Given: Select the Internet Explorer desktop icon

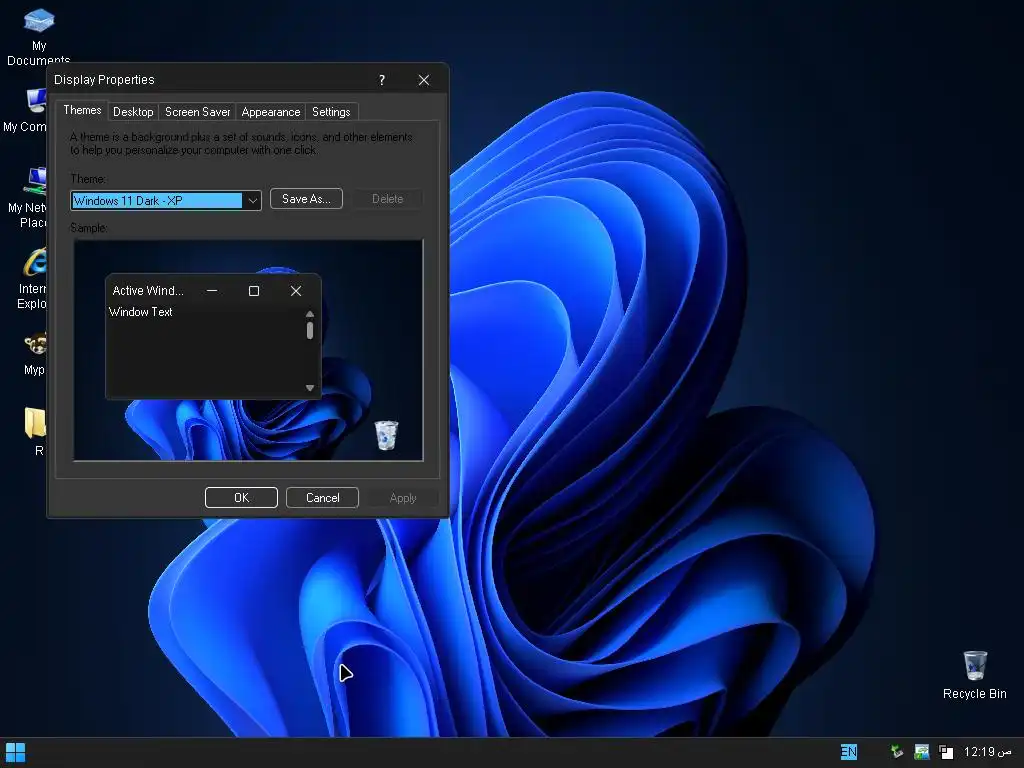Looking at the screenshot, I should [x=35, y=262].
